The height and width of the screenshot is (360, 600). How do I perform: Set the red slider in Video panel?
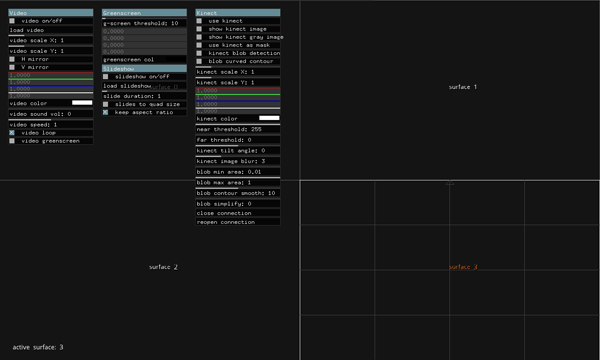click(51, 75)
